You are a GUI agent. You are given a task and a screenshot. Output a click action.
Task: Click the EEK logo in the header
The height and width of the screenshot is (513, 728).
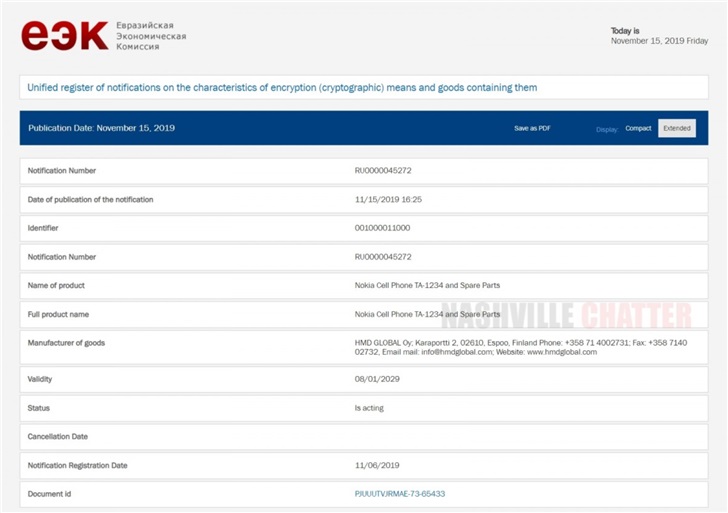[x=64, y=35]
